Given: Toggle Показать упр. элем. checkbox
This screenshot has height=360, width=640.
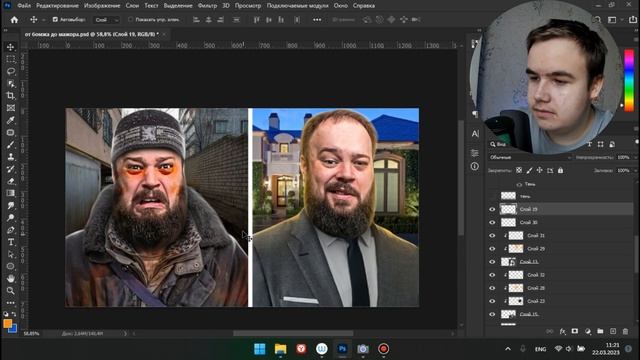Looking at the screenshot, I should pyautogui.click(x=130, y=20).
